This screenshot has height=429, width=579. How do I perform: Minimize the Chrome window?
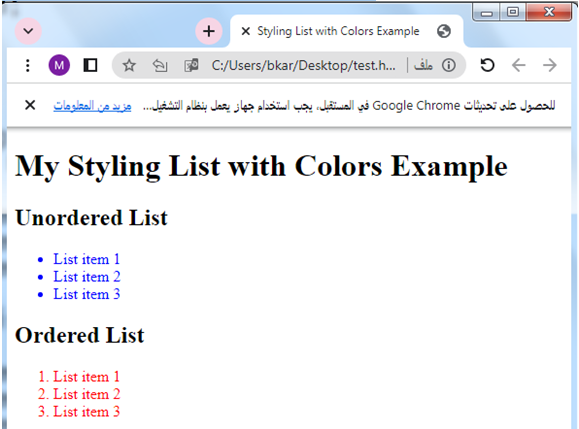click(x=486, y=13)
